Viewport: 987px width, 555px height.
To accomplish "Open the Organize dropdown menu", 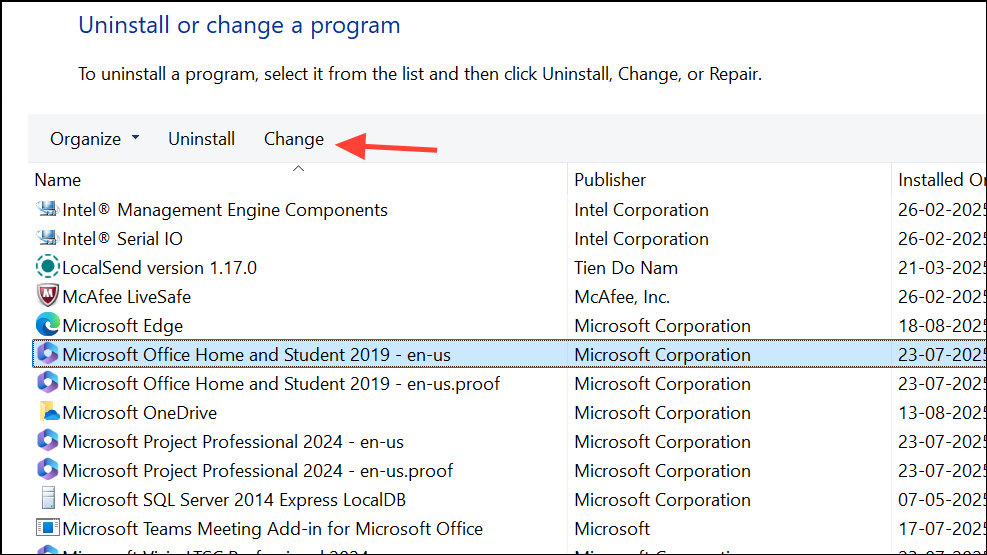I will 94,139.
